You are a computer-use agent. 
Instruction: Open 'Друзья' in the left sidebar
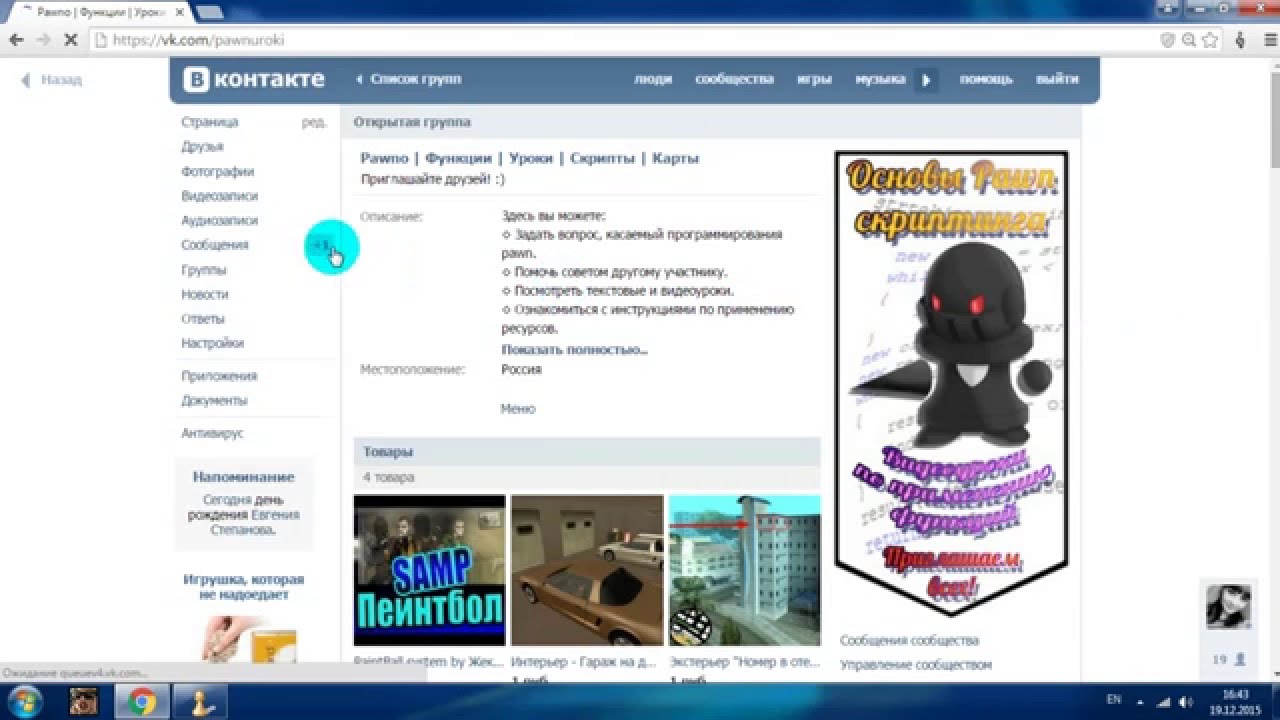pos(202,147)
